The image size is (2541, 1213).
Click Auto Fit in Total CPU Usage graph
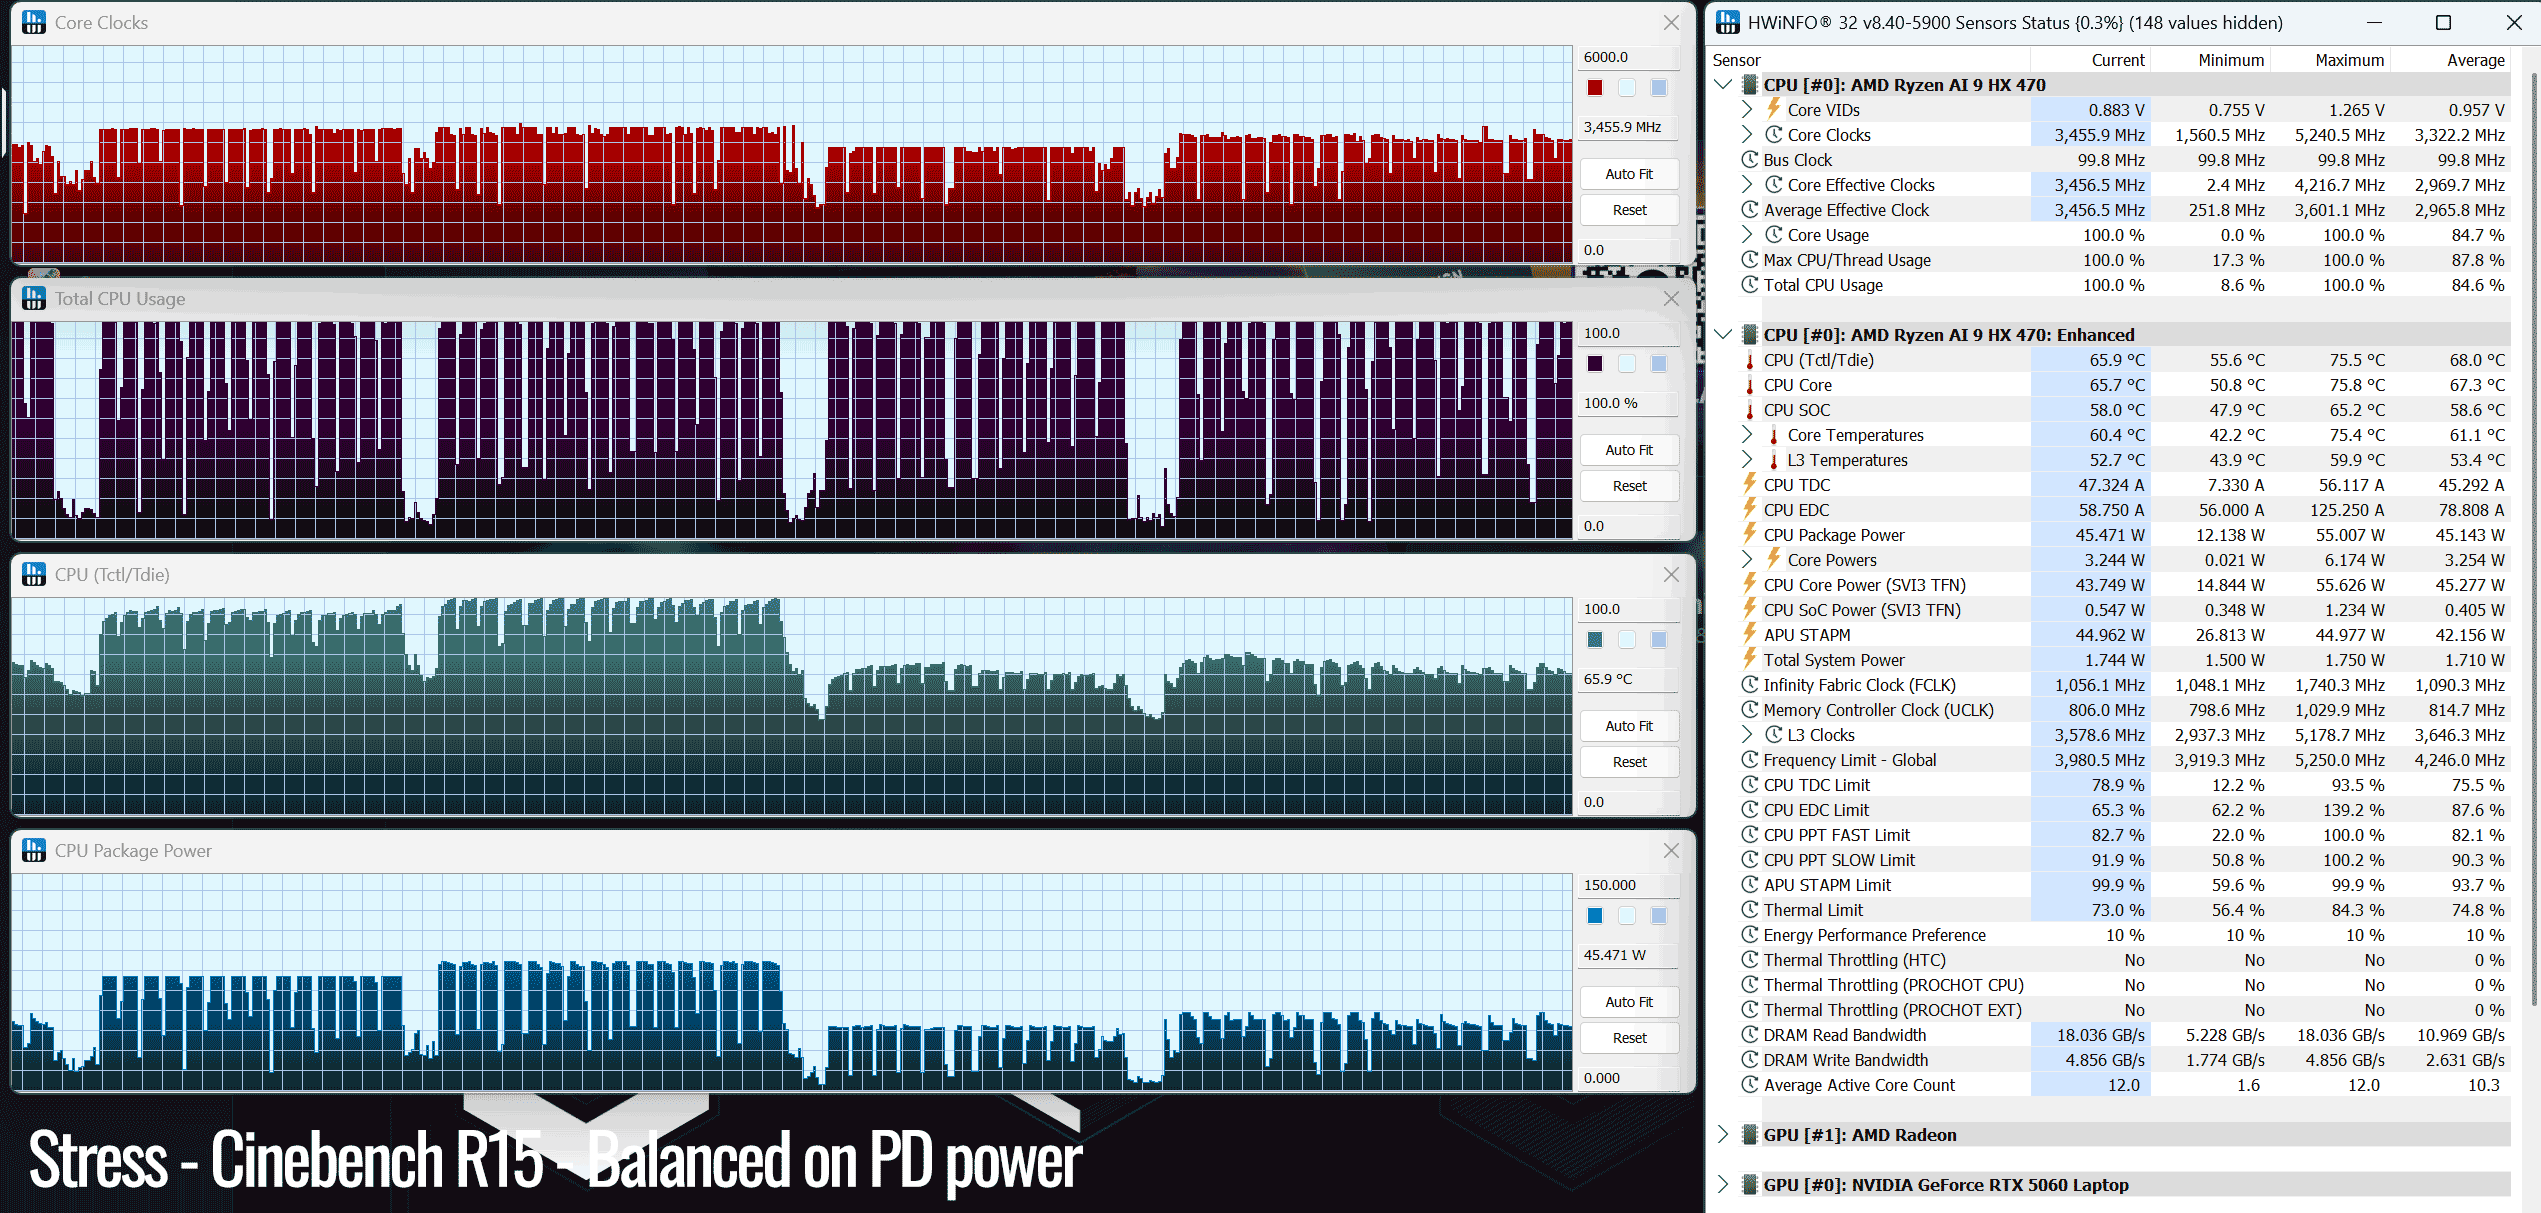tap(1629, 450)
